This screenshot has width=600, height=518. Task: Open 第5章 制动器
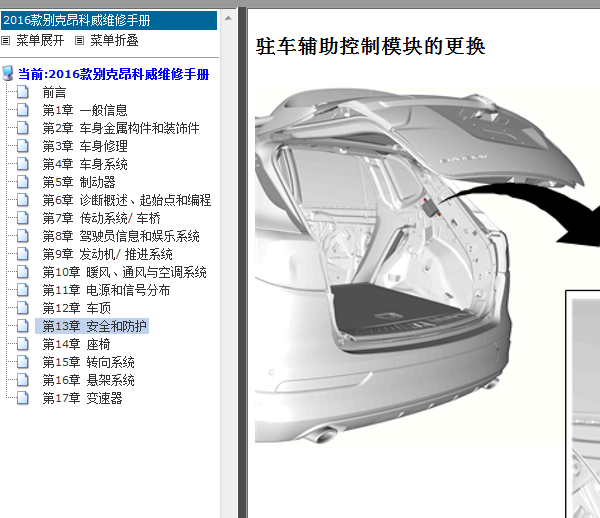point(78,182)
